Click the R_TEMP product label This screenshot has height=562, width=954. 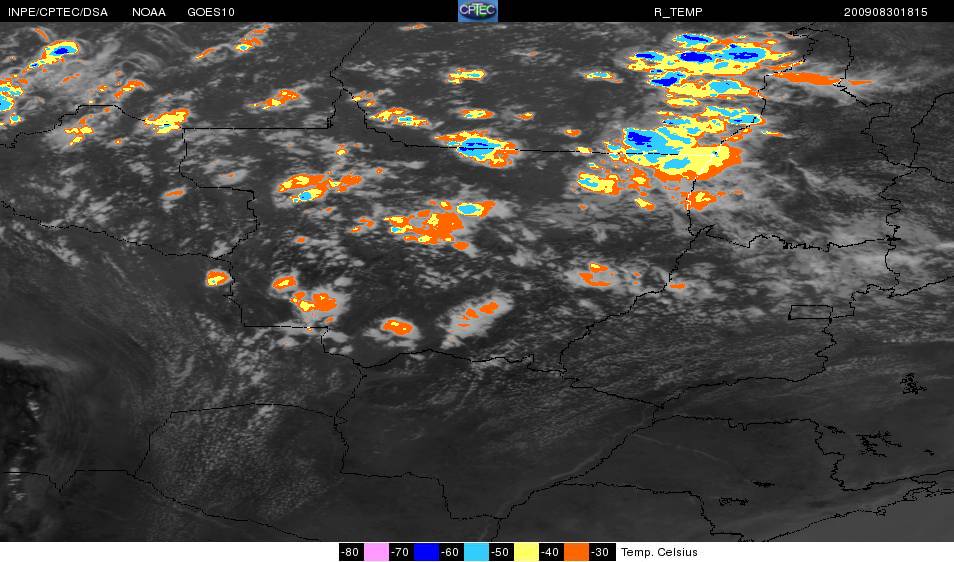click(x=678, y=12)
